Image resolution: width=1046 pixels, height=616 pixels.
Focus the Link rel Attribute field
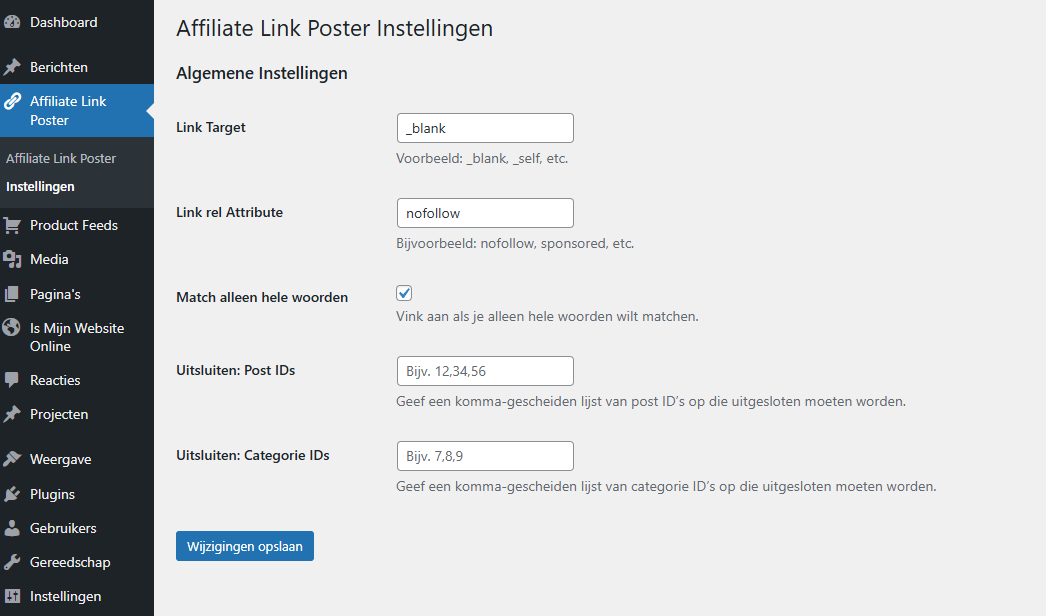tap(485, 213)
